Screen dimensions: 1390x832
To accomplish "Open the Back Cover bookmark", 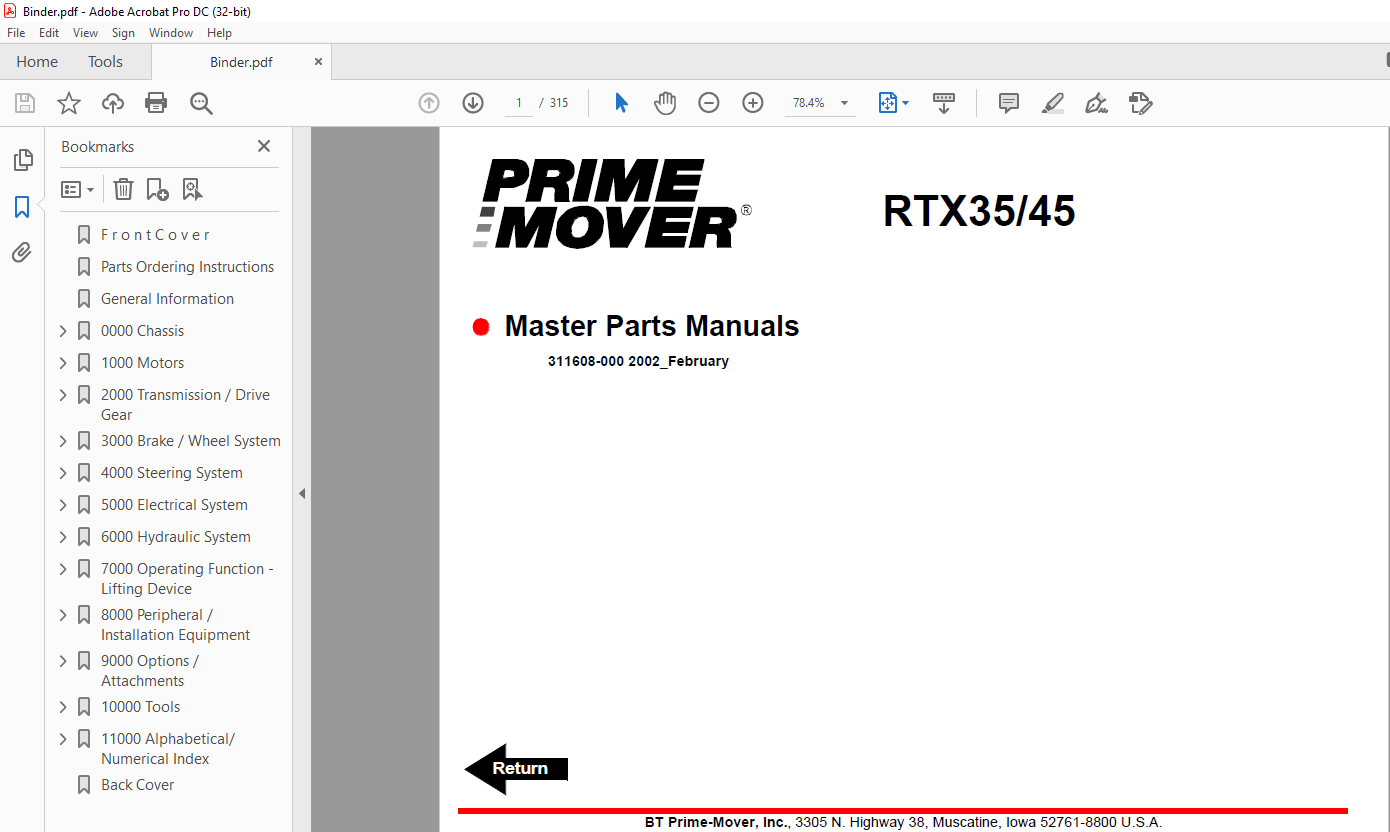I will point(137,785).
